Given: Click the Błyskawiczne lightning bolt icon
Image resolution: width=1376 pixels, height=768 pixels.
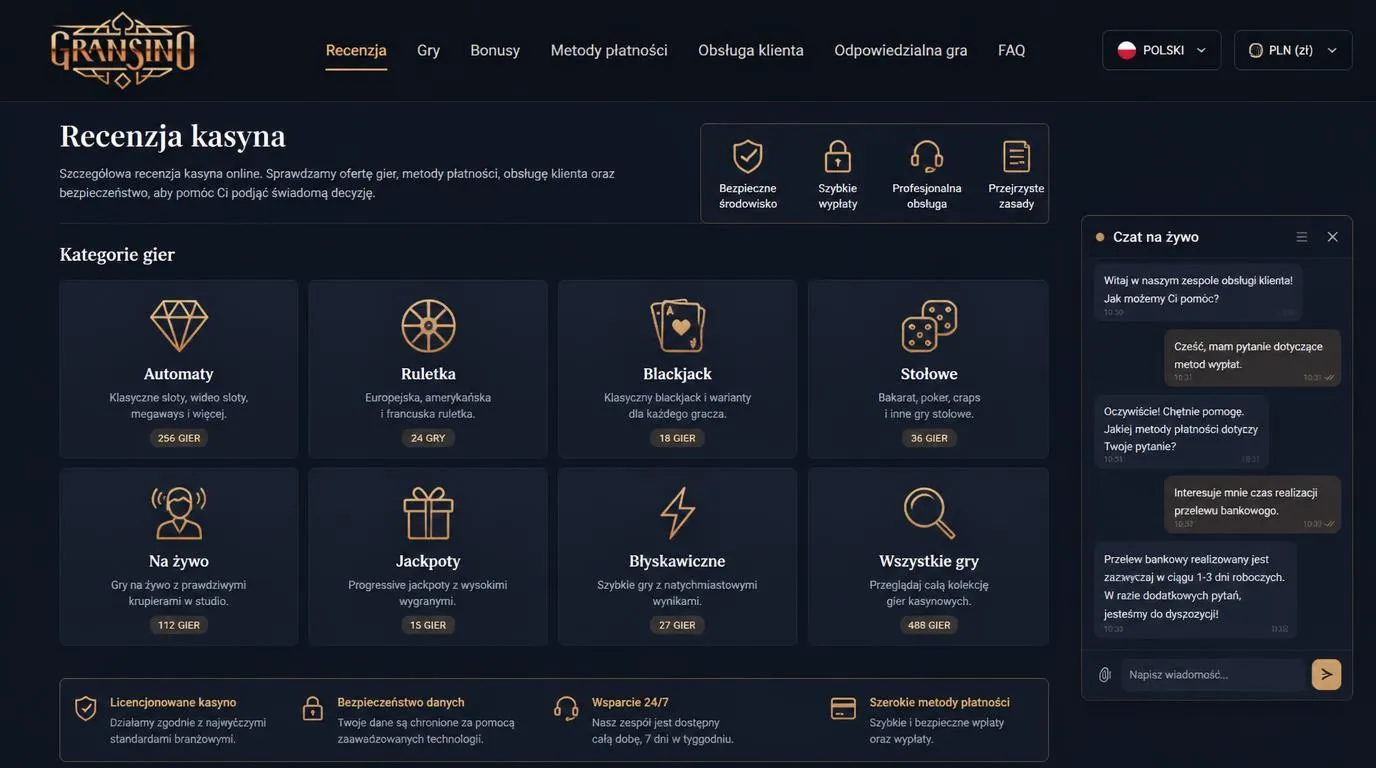Looking at the screenshot, I should pyautogui.click(x=678, y=513).
